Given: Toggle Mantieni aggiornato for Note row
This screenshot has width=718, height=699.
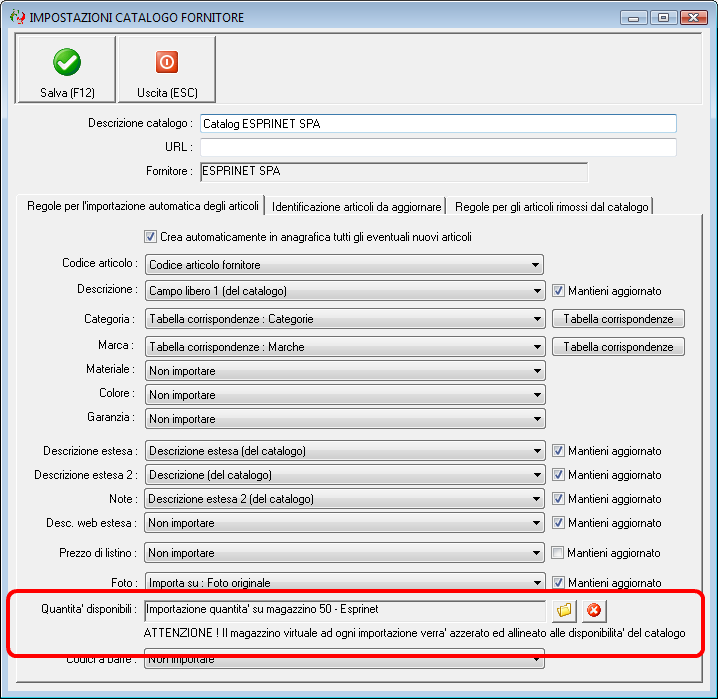Looking at the screenshot, I should coord(558,499).
